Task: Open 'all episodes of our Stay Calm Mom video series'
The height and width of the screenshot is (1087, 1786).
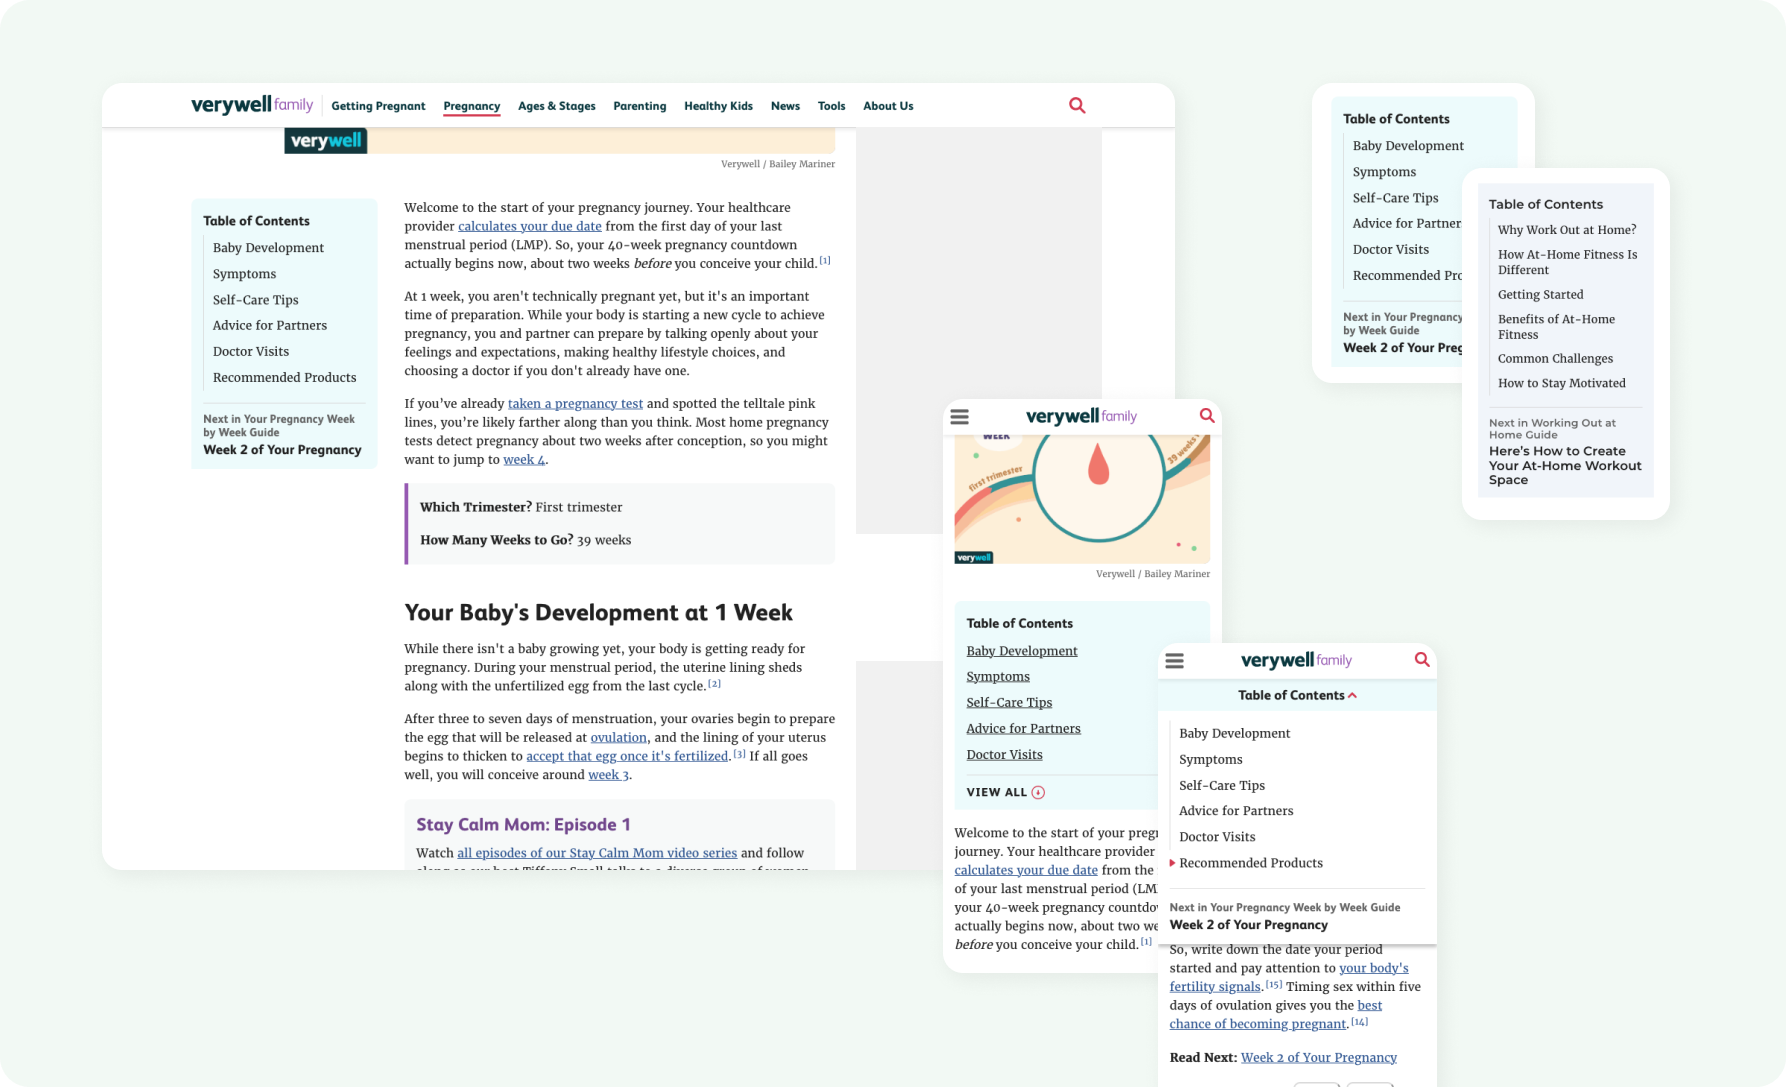Action: click(x=597, y=853)
